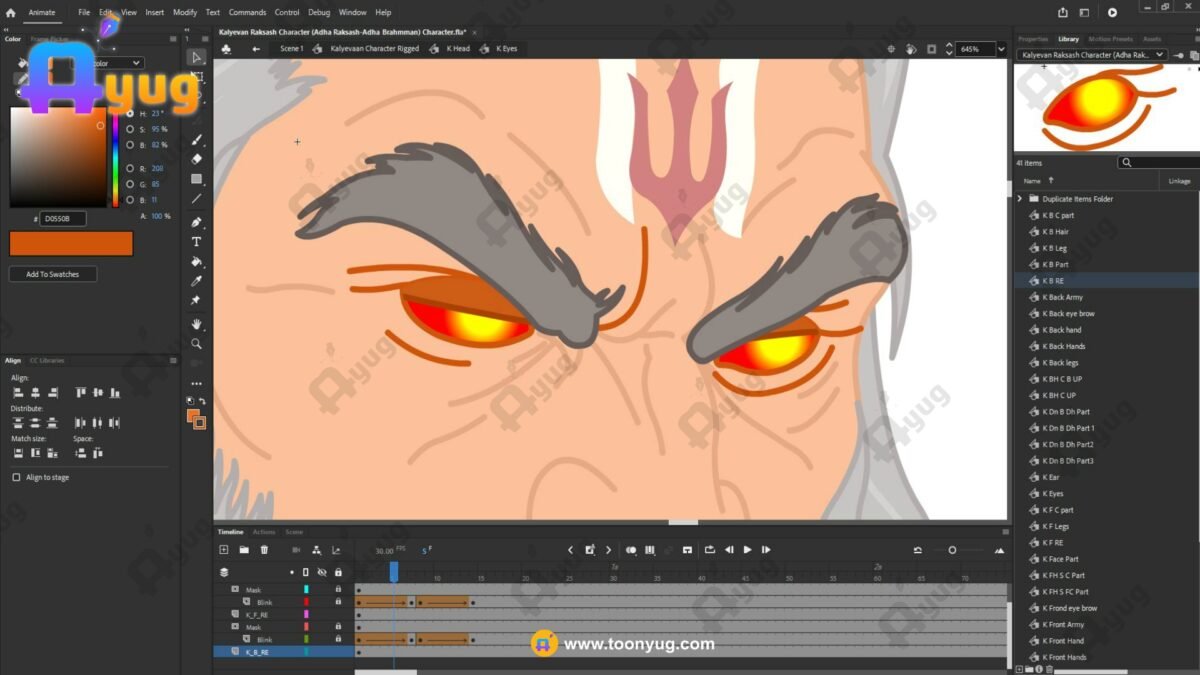
Task: Delete layer using timeline trash icon
Action: pyautogui.click(x=264, y=550)
